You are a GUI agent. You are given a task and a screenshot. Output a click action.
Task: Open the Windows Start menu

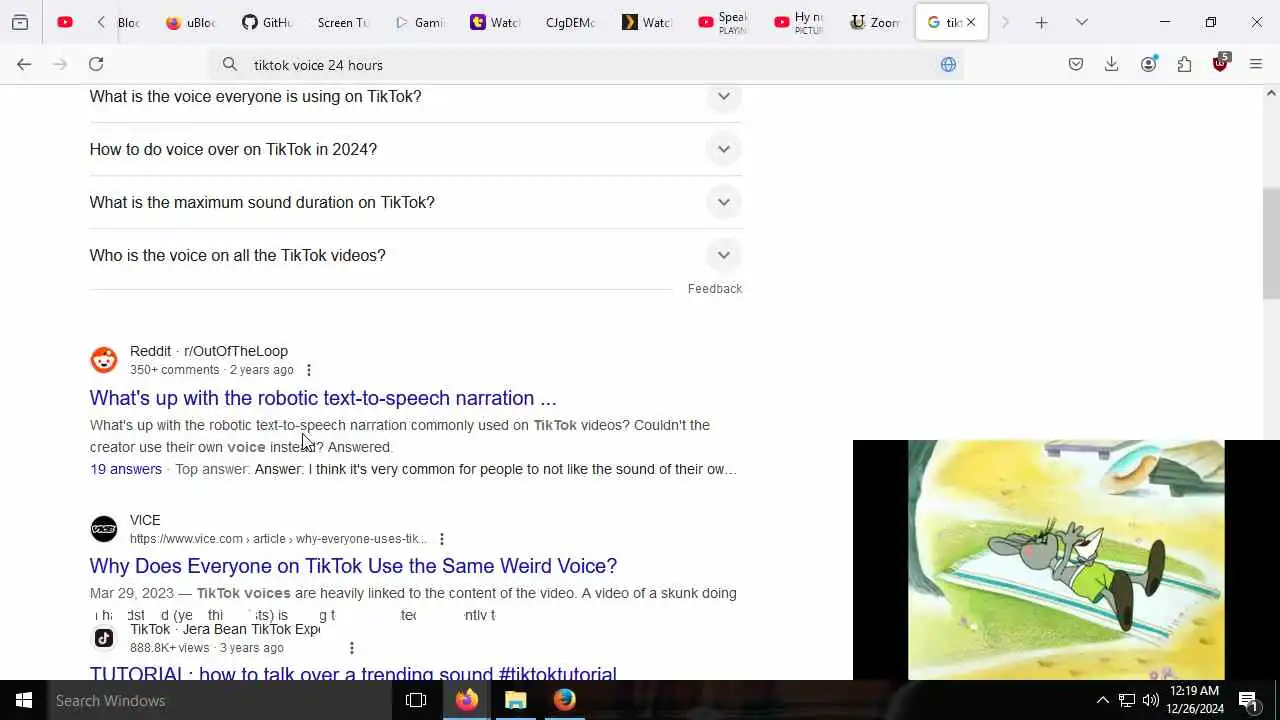point(24,700)
